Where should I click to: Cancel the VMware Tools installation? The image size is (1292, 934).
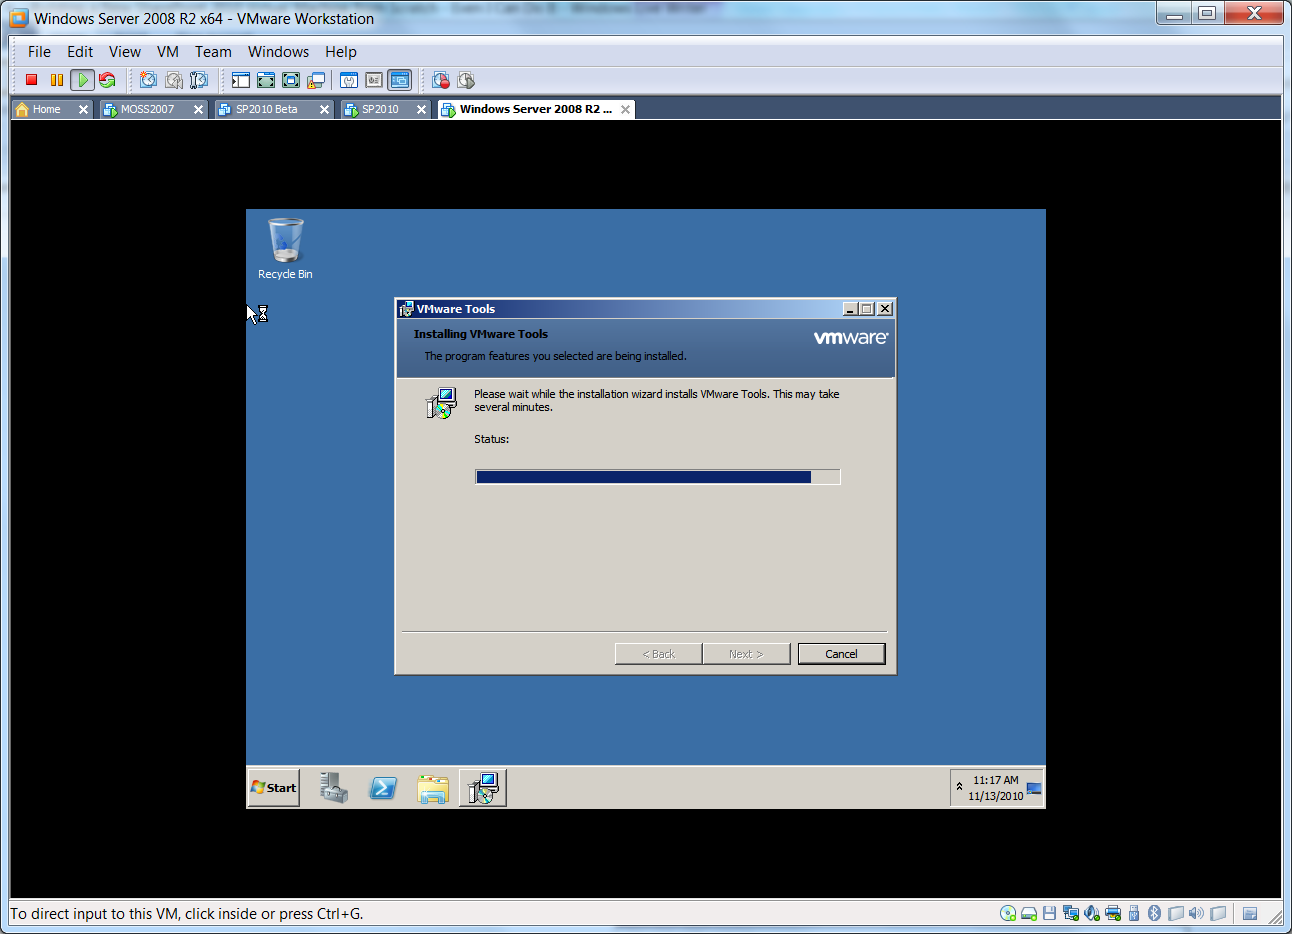(841, 654)
